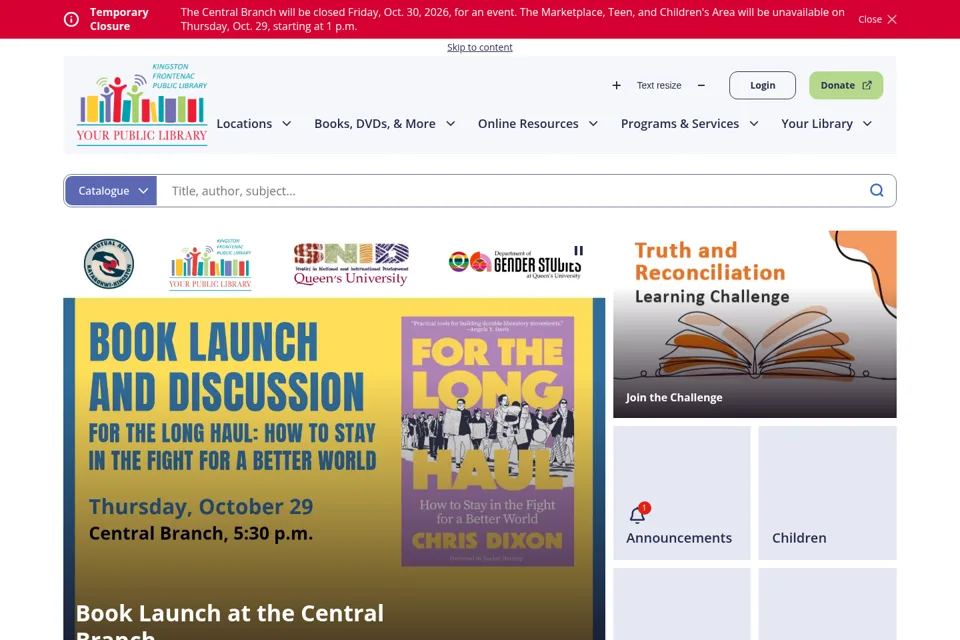Pause the carousel slideshow
The image size is (960, 640).
(579, 250)
